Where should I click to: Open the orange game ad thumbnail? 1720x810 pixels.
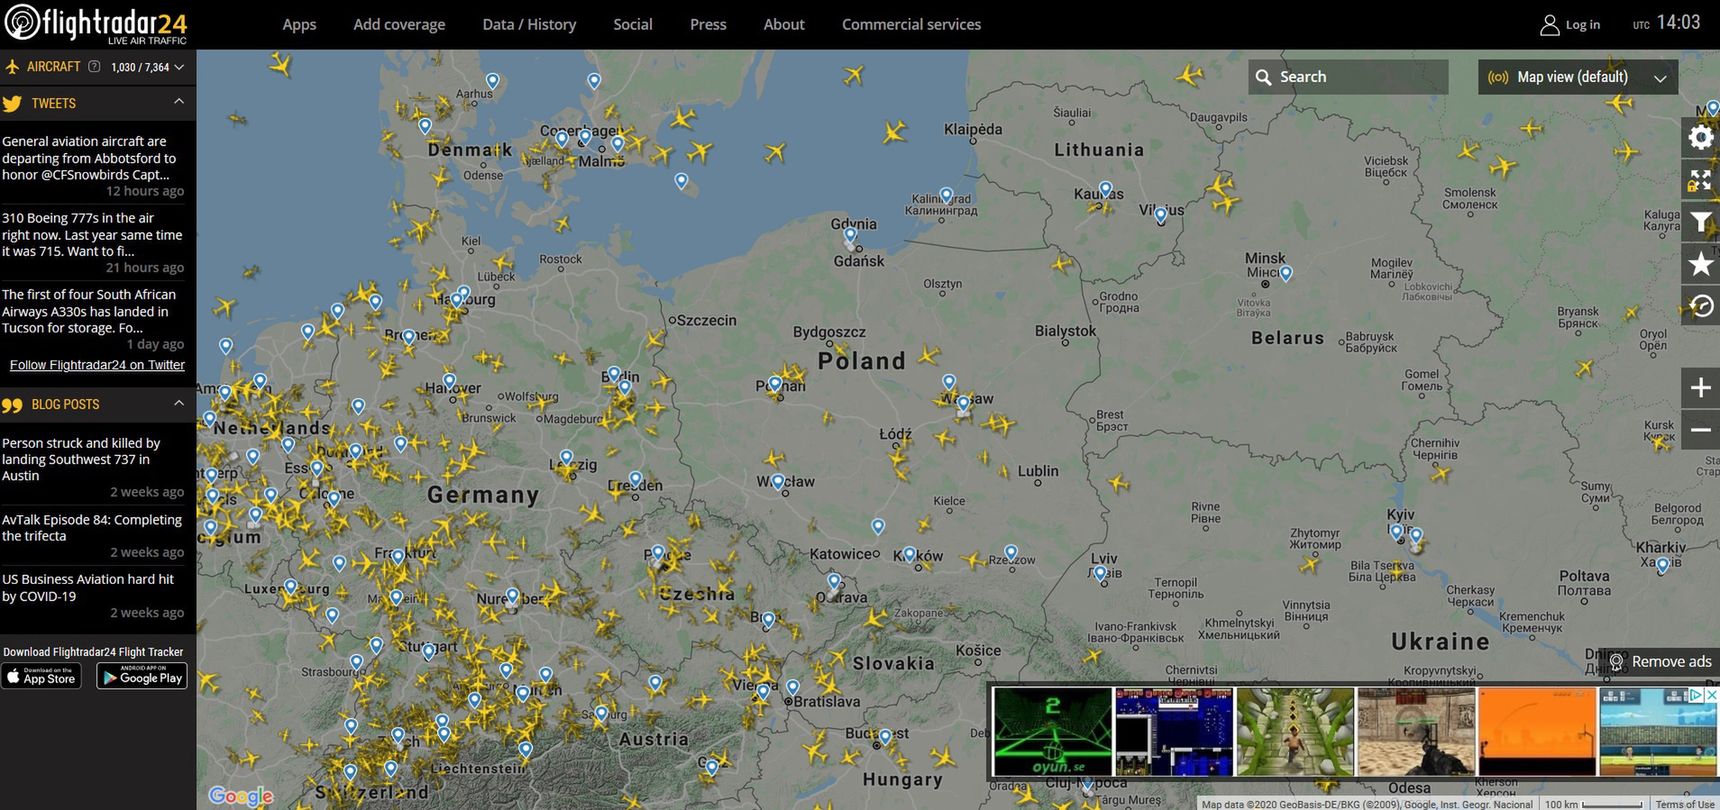[x=1537, y=731]
